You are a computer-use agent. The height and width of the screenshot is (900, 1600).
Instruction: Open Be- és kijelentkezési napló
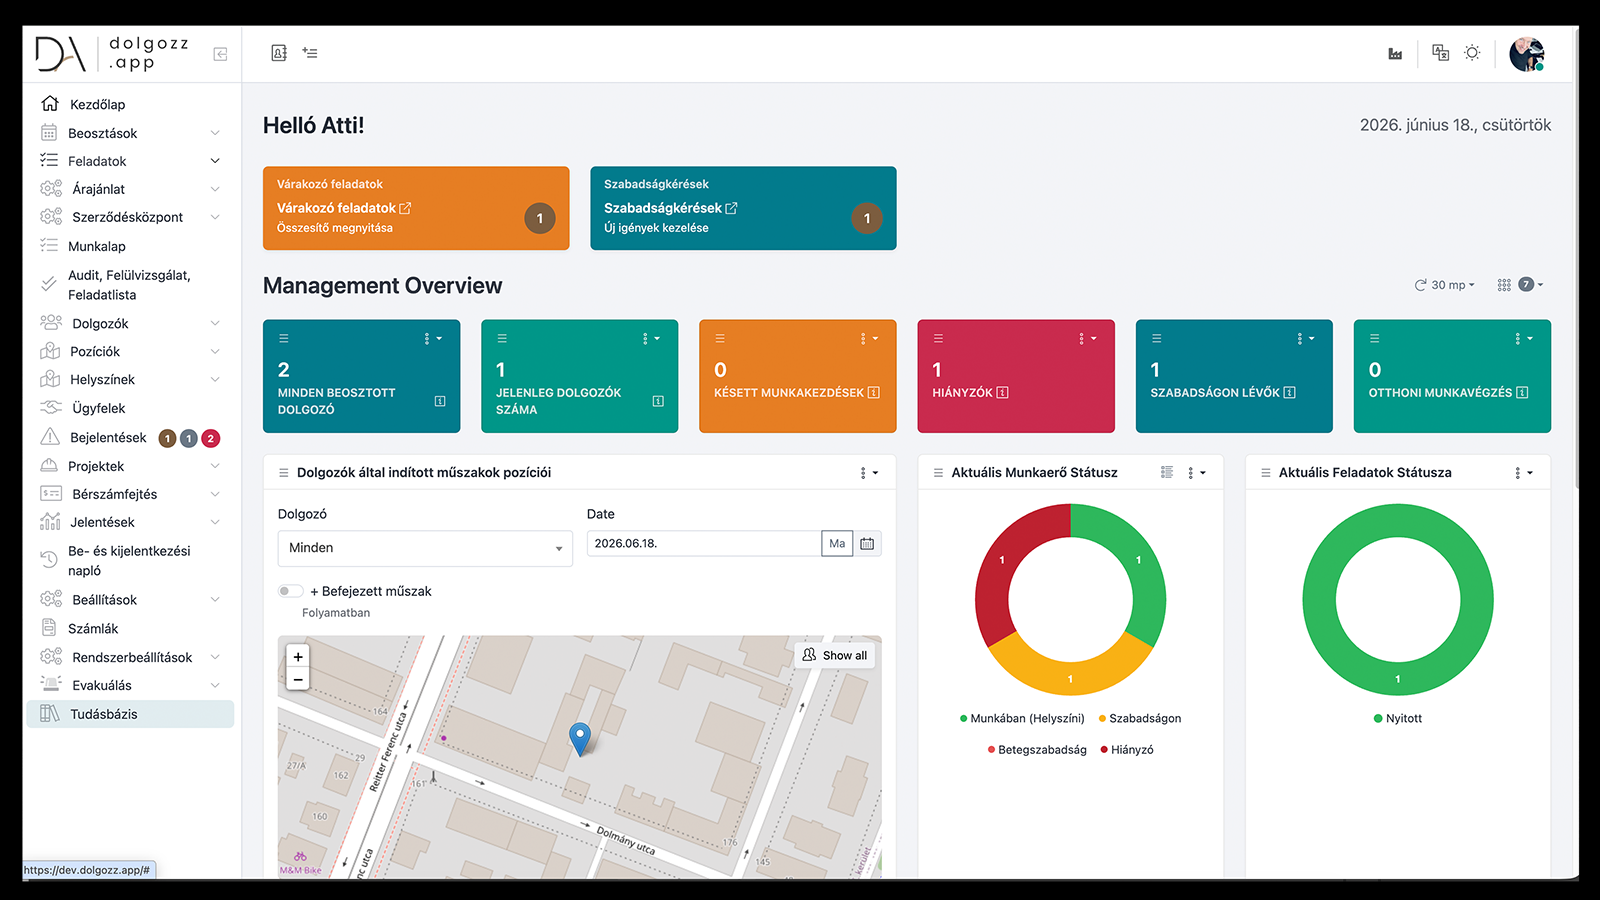(130, 561)
